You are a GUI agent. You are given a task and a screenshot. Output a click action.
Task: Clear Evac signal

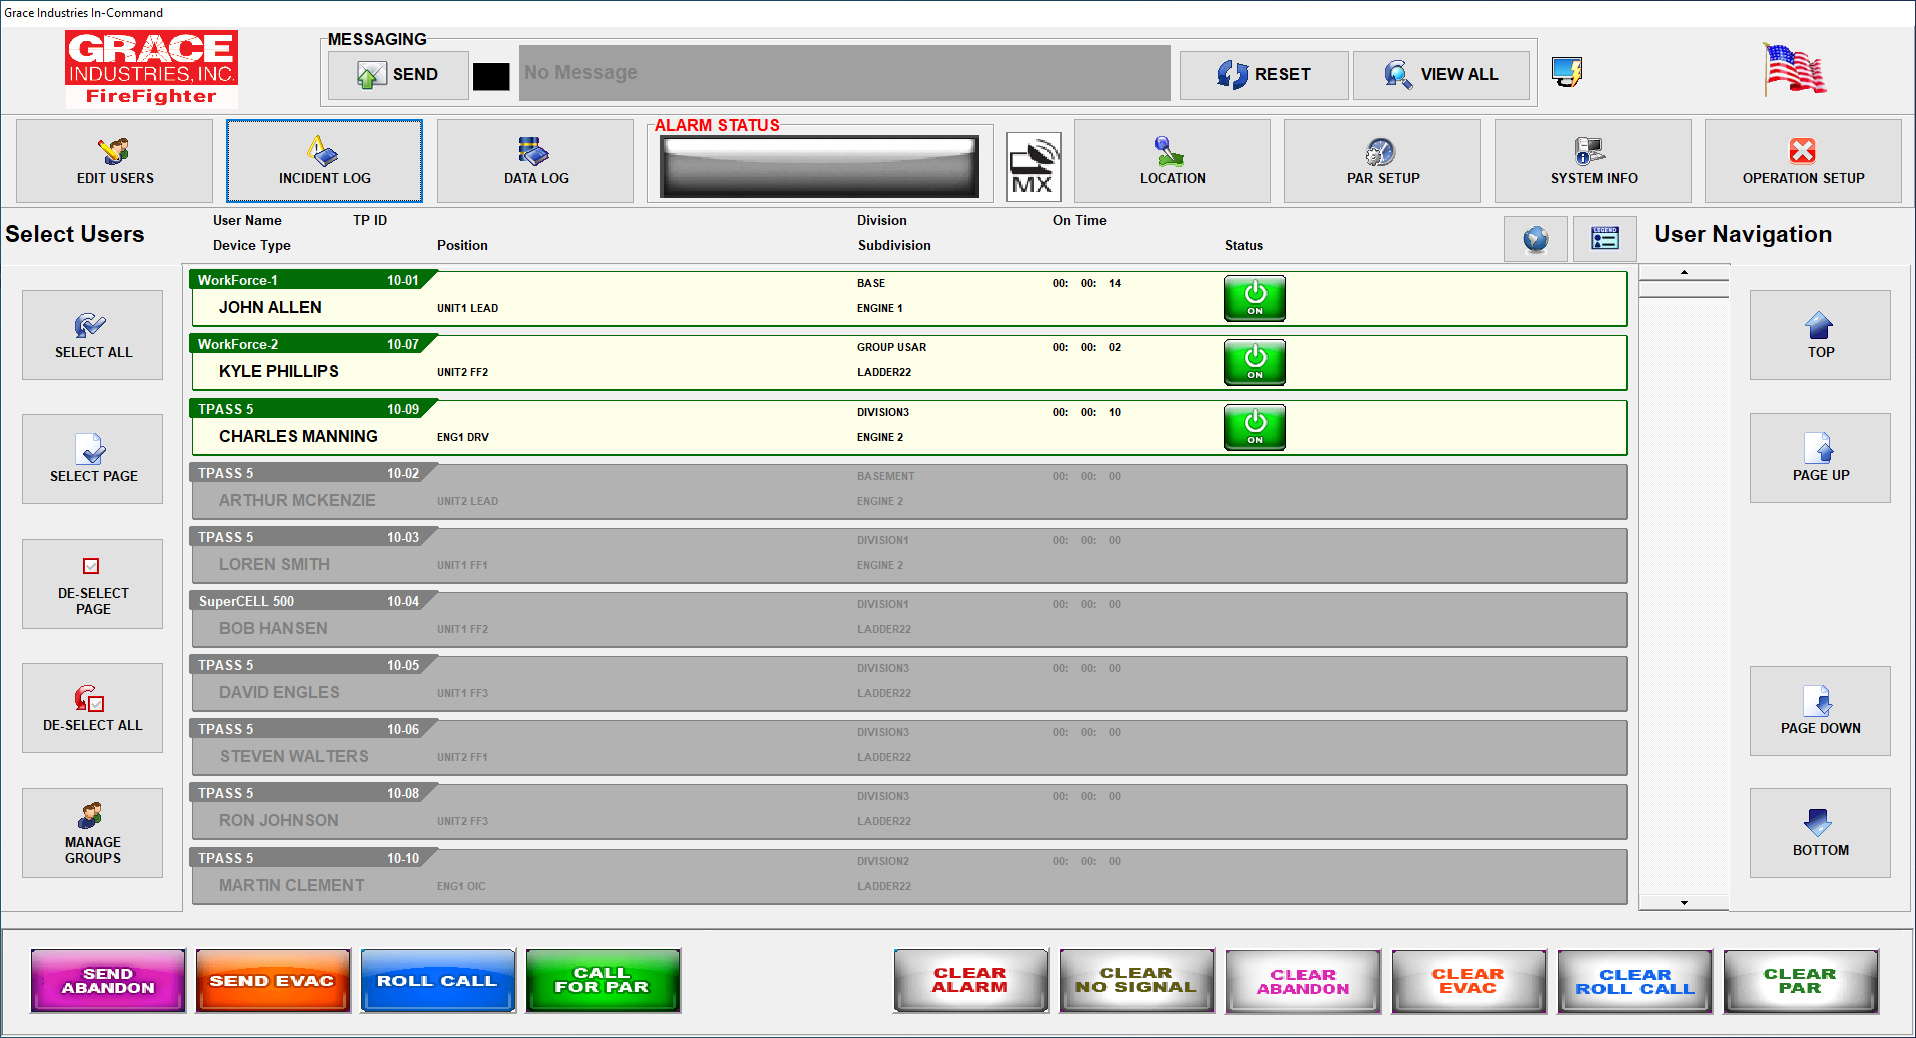pyautogui.click(x=1469, y=981)
